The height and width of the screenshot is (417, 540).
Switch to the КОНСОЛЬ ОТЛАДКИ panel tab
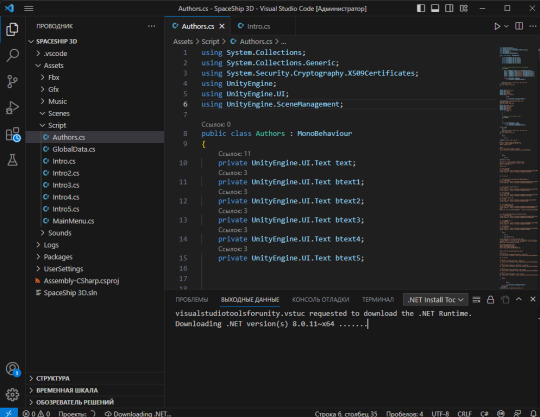coord(321,300)
